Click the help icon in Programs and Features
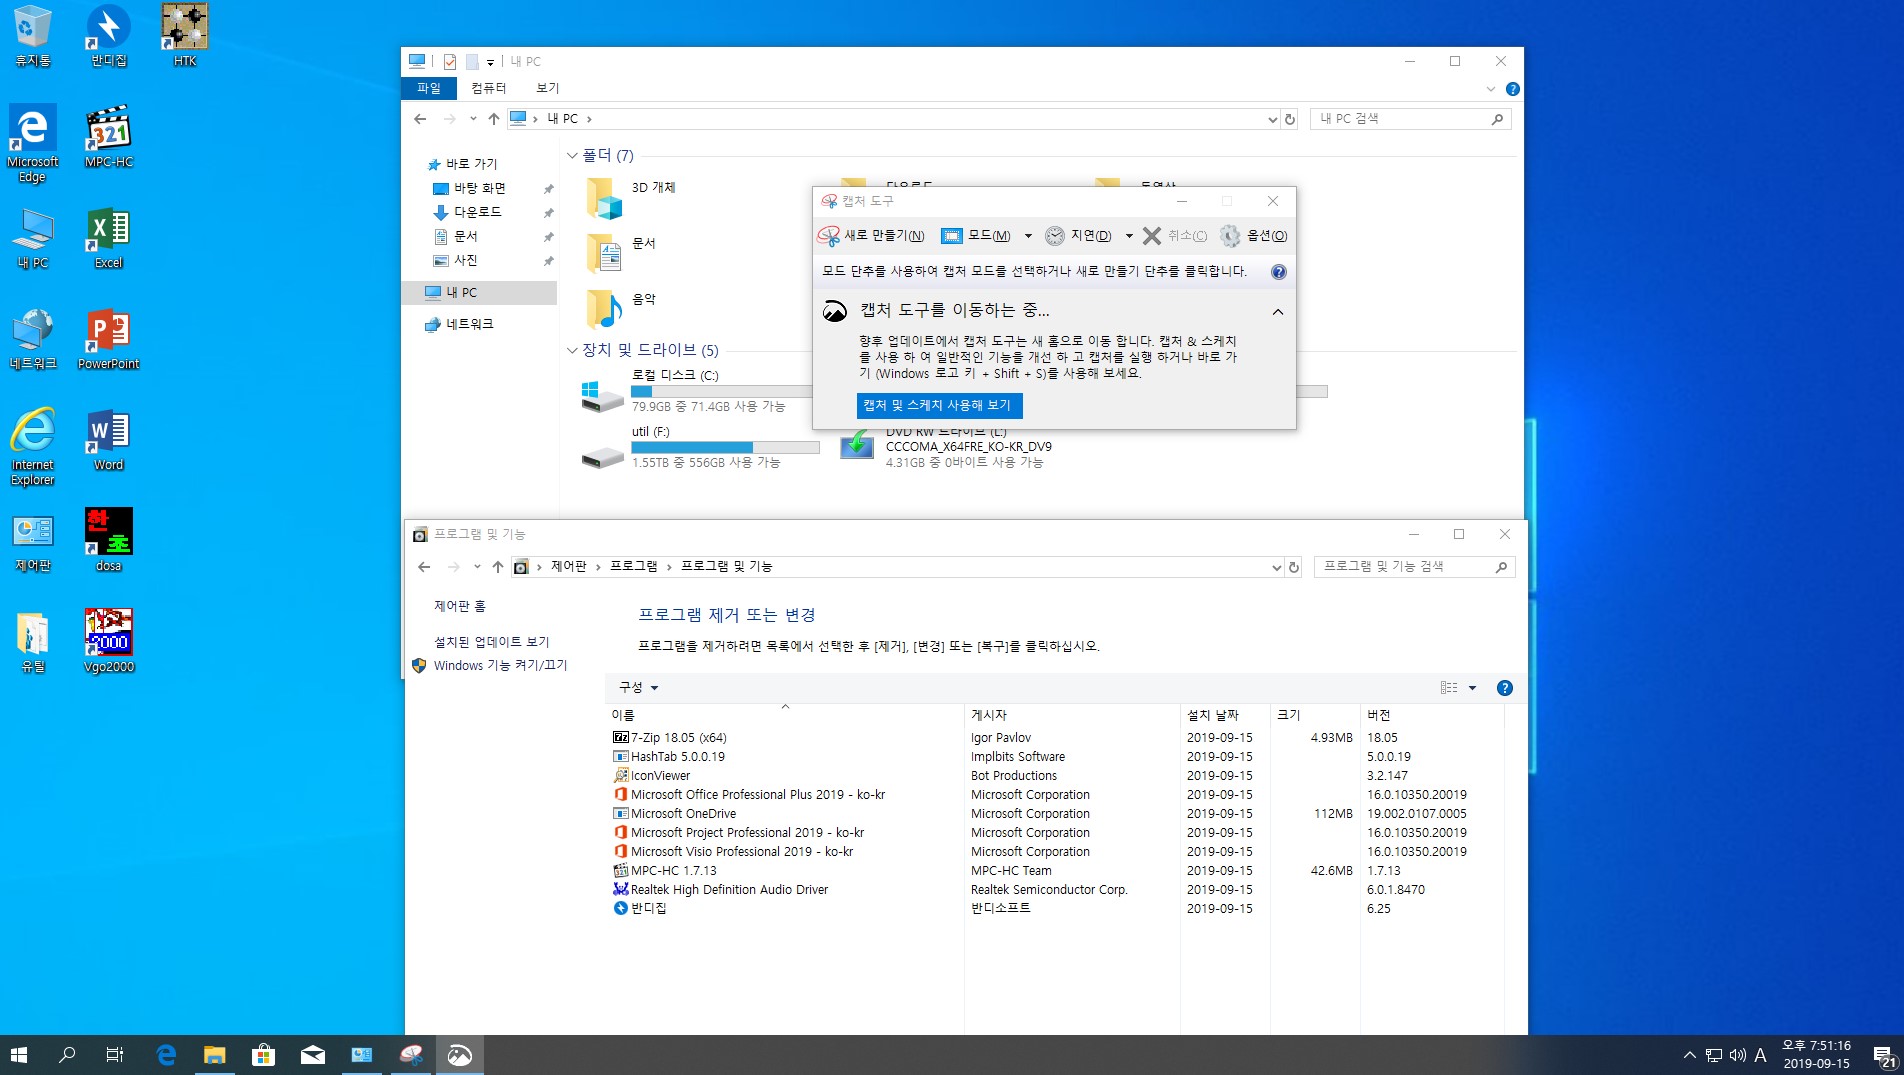This screenshot has width=1904, height=1075. coord(1504,688)
